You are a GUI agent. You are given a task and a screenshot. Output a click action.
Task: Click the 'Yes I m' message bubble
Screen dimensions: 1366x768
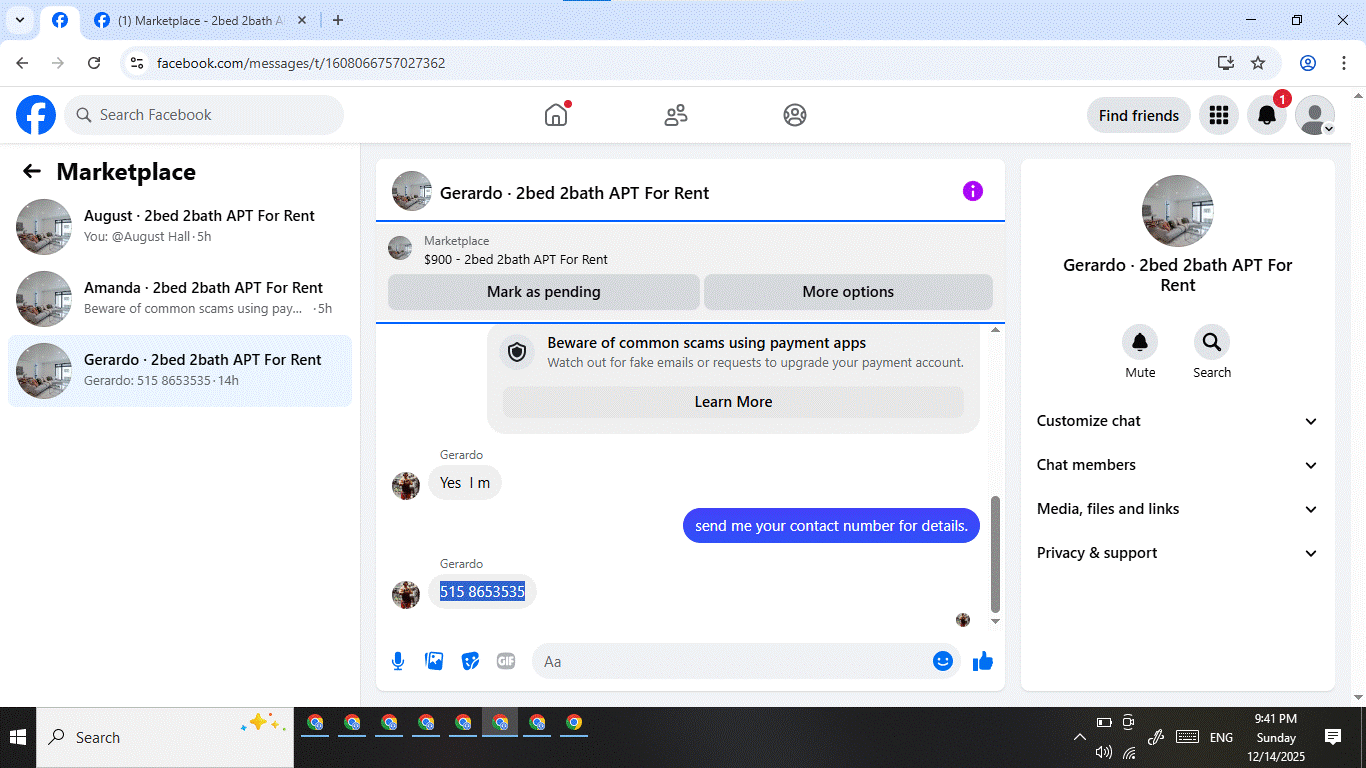coord(465,483)
